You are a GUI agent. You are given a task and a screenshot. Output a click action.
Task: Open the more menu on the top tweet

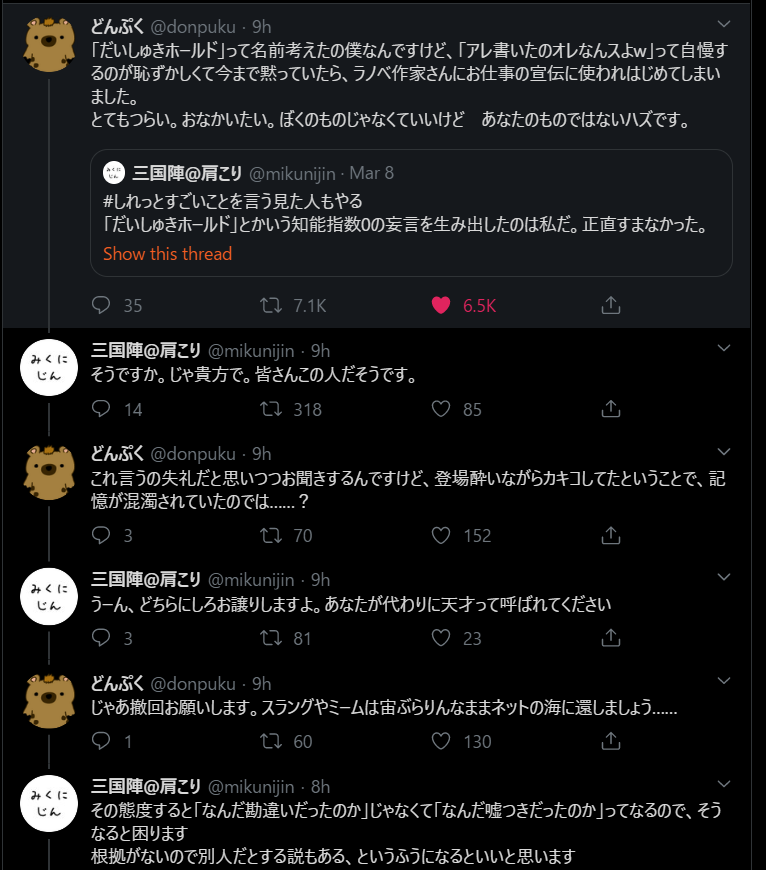(x=725, y=22)
